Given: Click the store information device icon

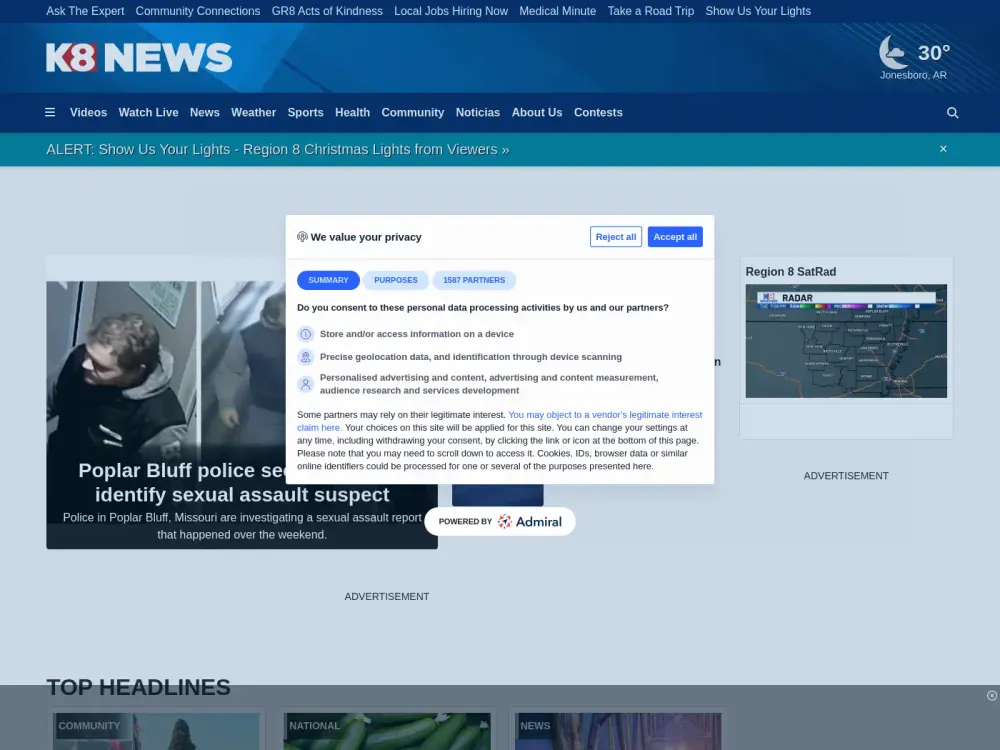Looking at the screenshot, I should pyautogui.click(x=306, y=334).
